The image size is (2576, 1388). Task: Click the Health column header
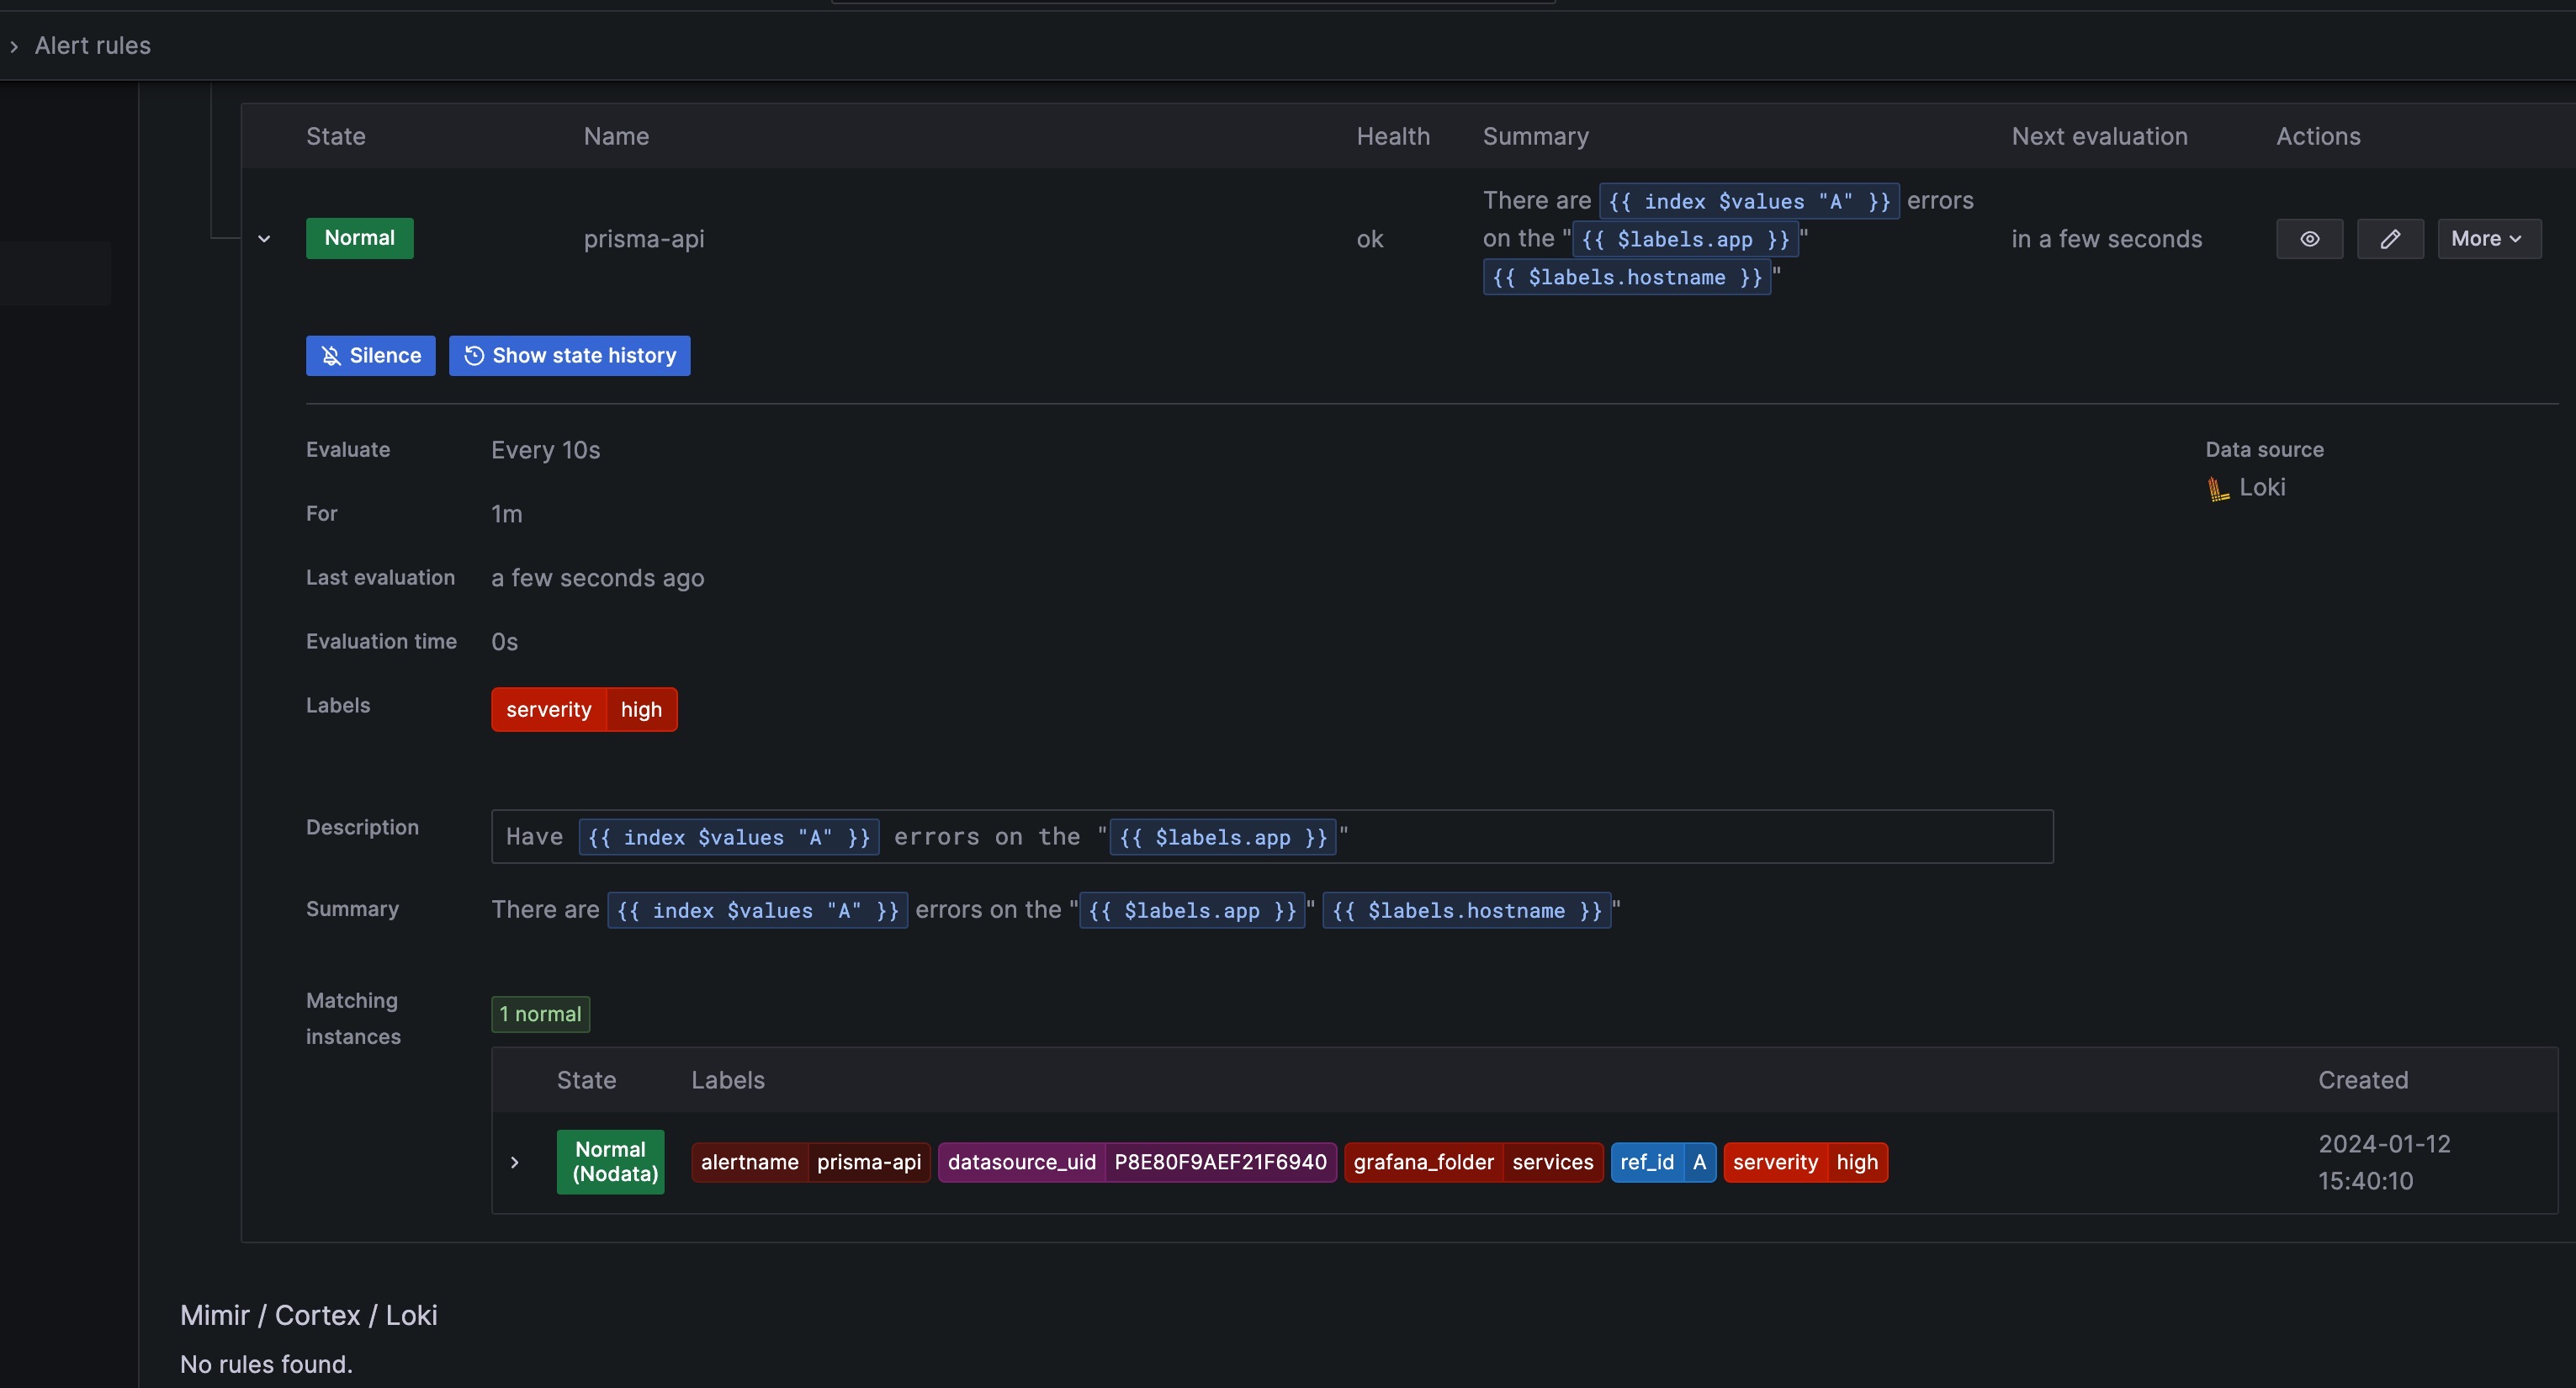click(1393, 137)
